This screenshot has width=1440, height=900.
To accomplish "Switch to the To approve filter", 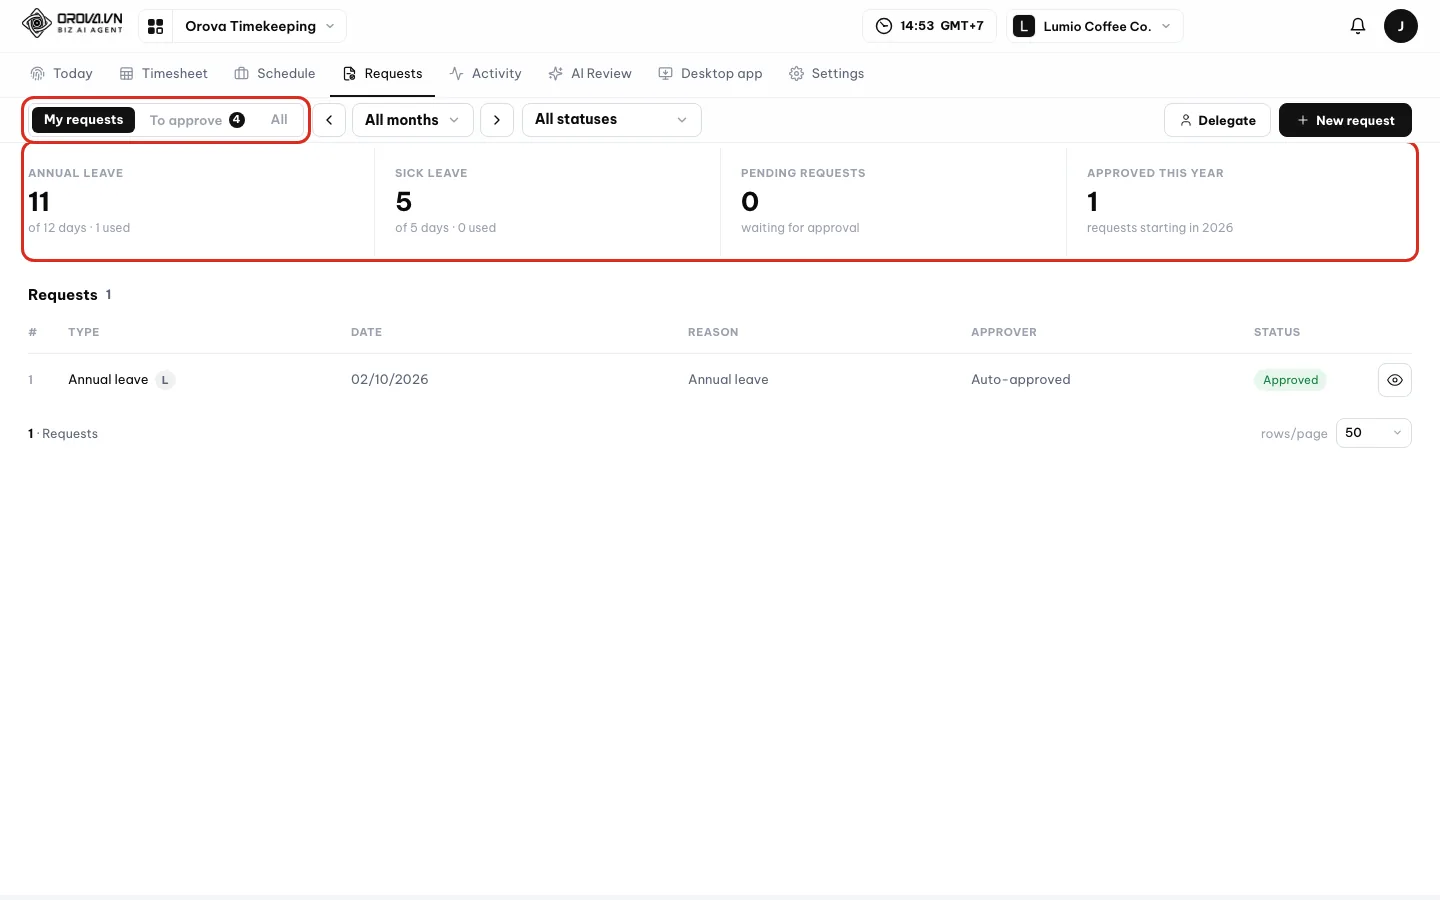I will (197, 120).
